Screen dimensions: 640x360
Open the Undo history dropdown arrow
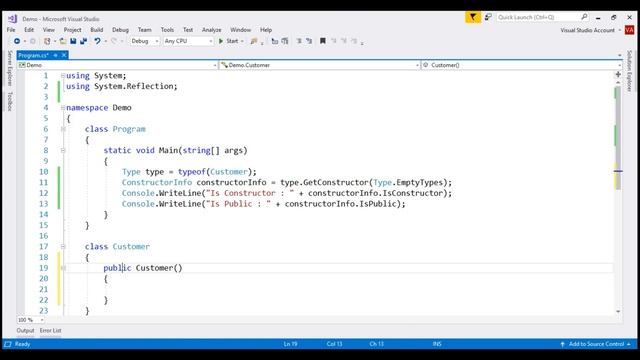click(105, 41)
